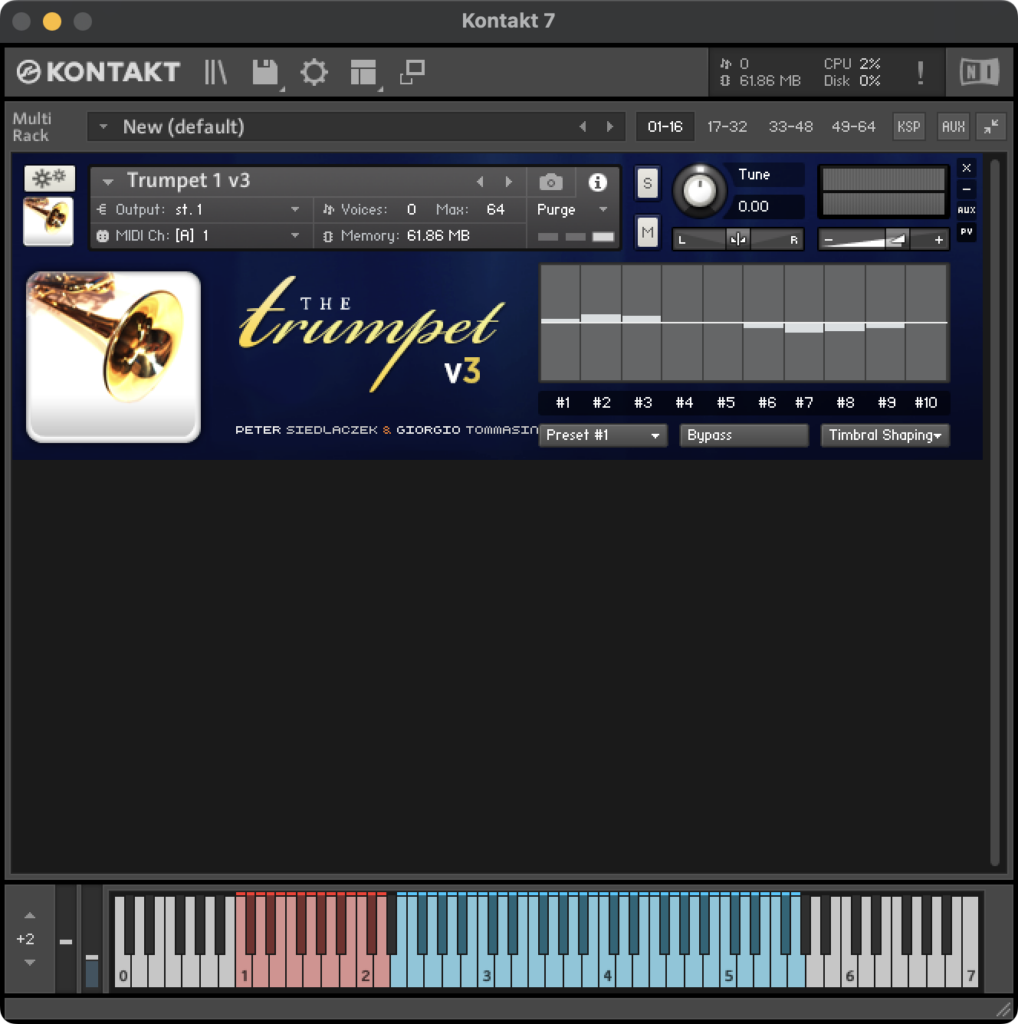This screenshot has height=1024, width=1018.
Task: Switch to the 33-48 rack page
Action: pos(790,127)
